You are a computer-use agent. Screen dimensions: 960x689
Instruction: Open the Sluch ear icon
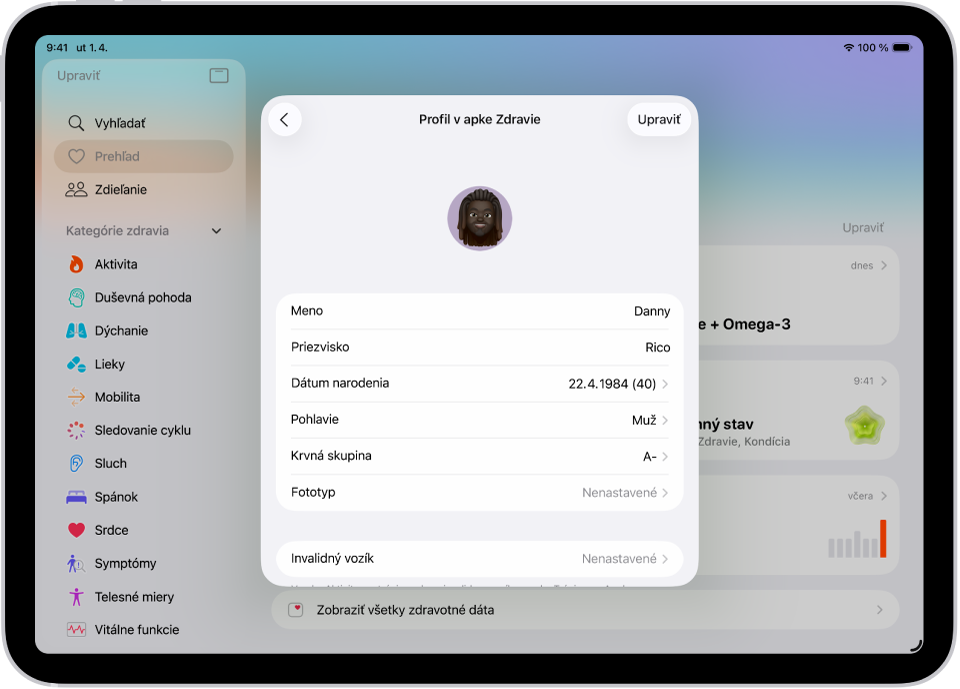(76, 464)
